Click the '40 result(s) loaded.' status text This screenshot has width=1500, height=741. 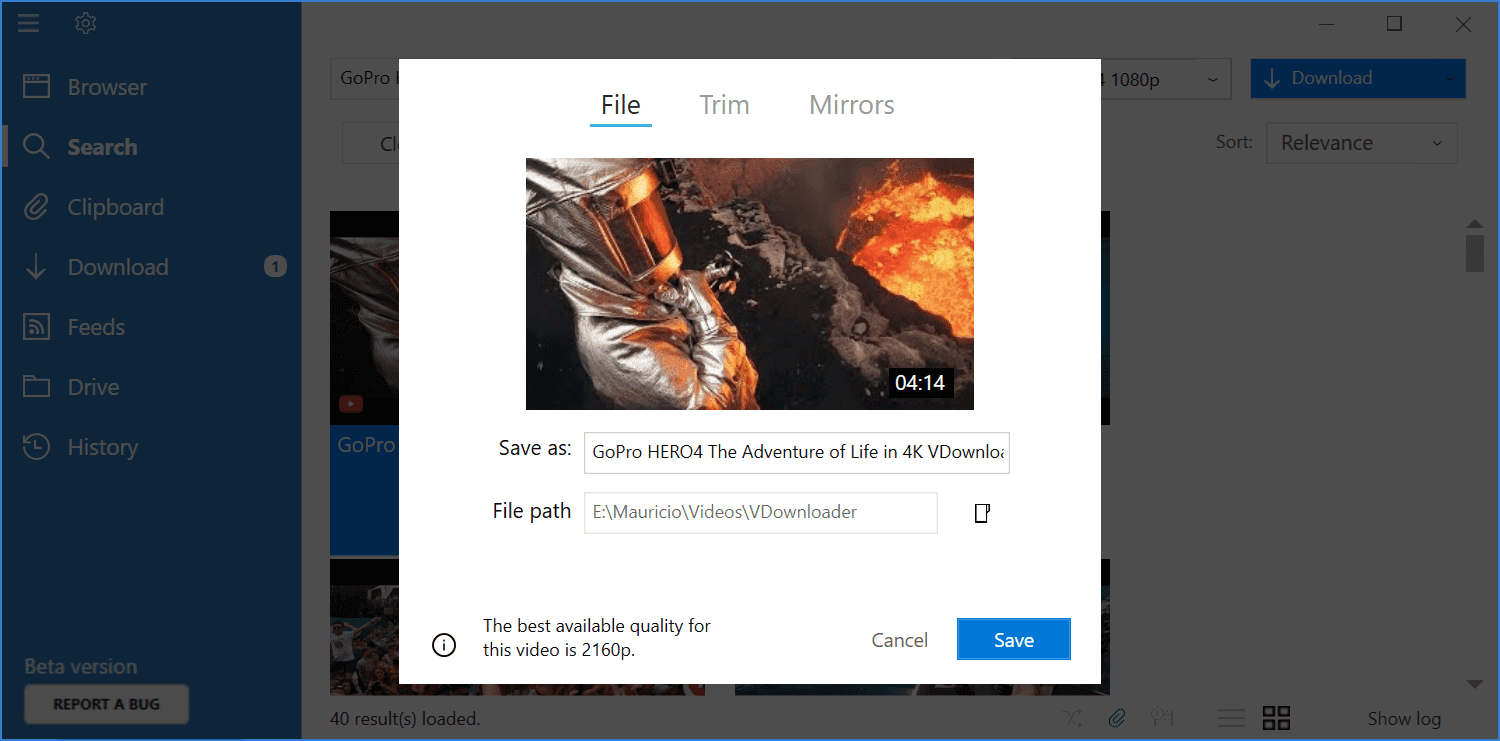[405, 718]
